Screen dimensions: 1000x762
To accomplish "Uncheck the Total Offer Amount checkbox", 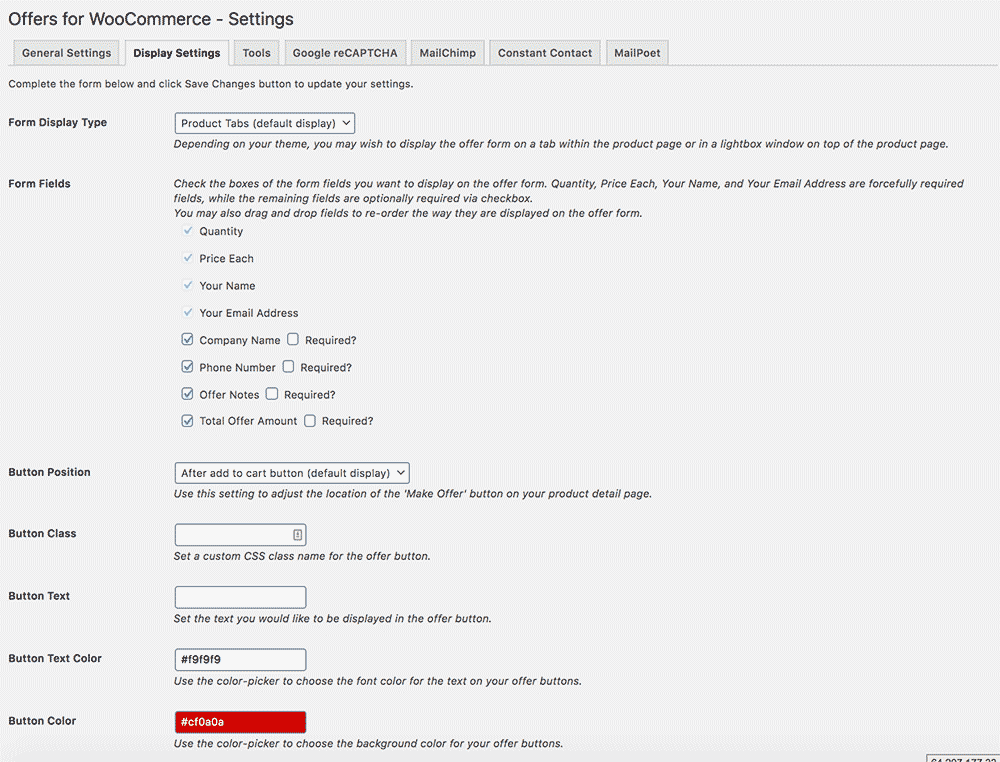I will pos(187,421).
